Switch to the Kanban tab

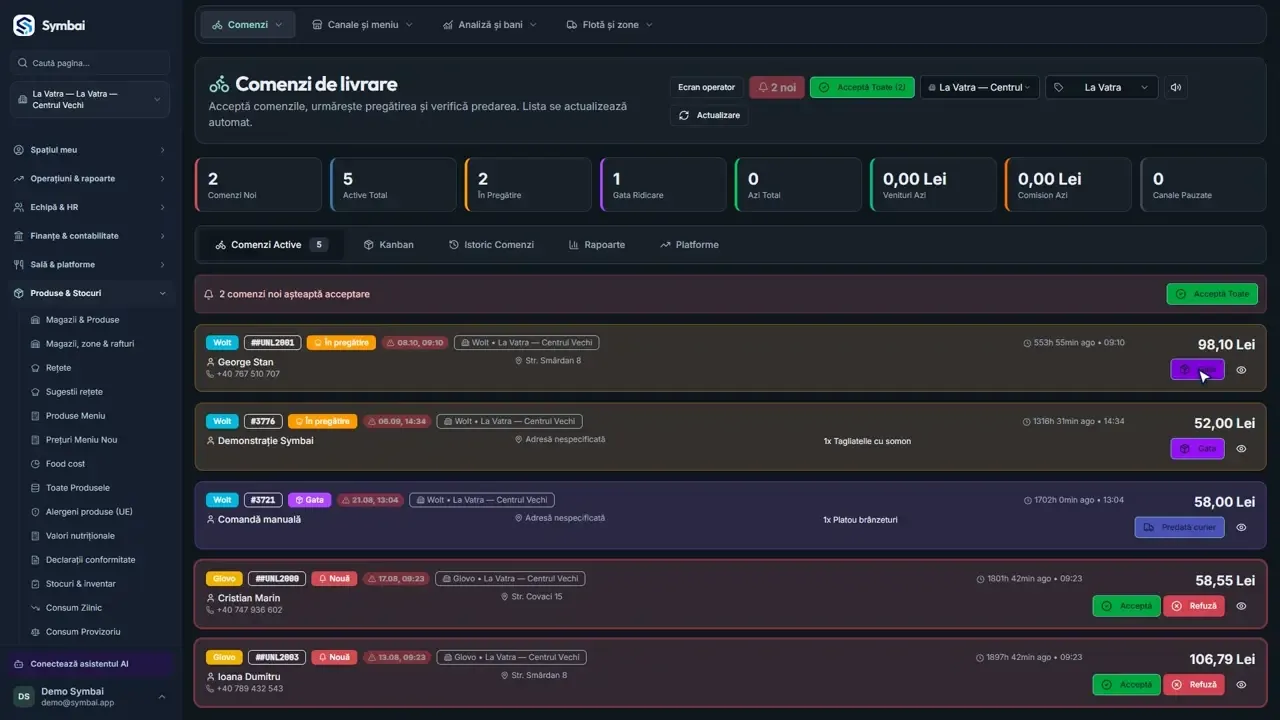point(388,245)
